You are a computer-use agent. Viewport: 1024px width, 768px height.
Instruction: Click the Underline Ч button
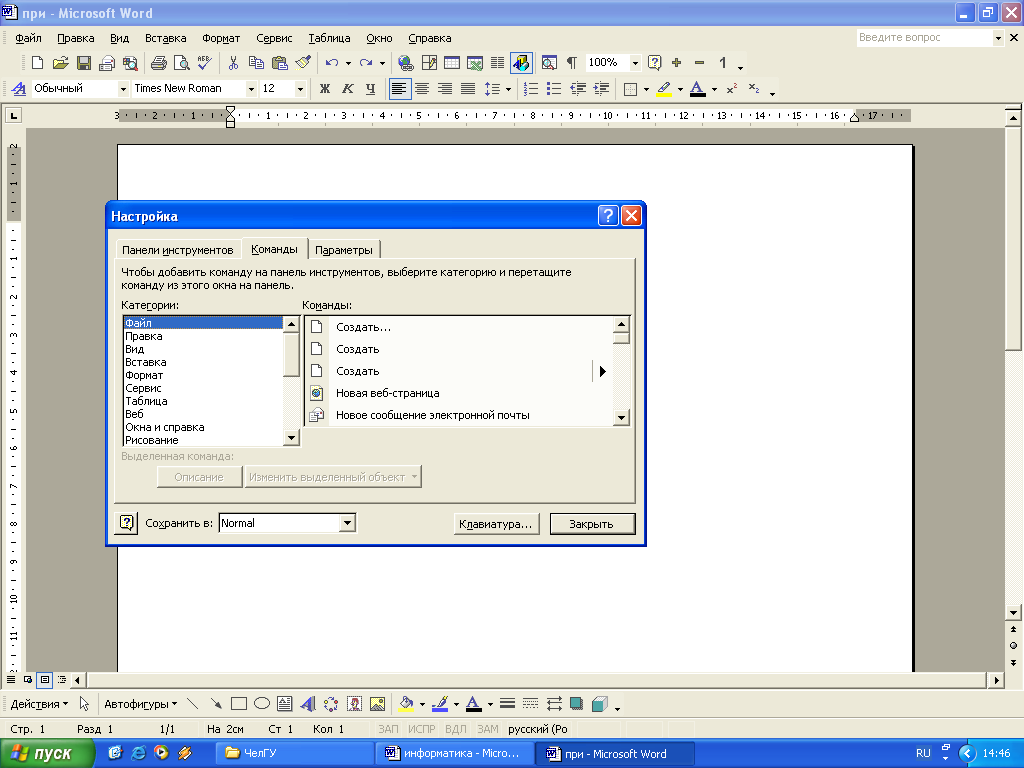click(x=370, y=89)
